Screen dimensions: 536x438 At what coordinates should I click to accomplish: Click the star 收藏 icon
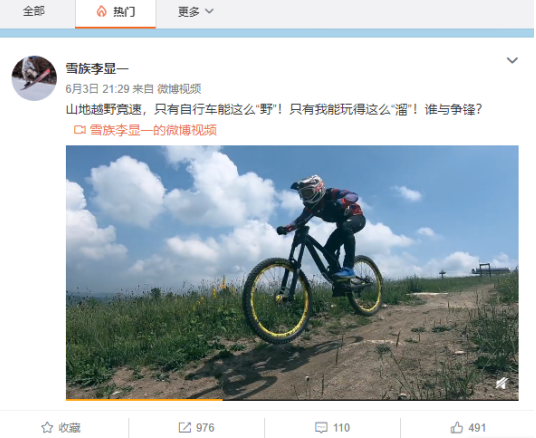pos(47,428)
